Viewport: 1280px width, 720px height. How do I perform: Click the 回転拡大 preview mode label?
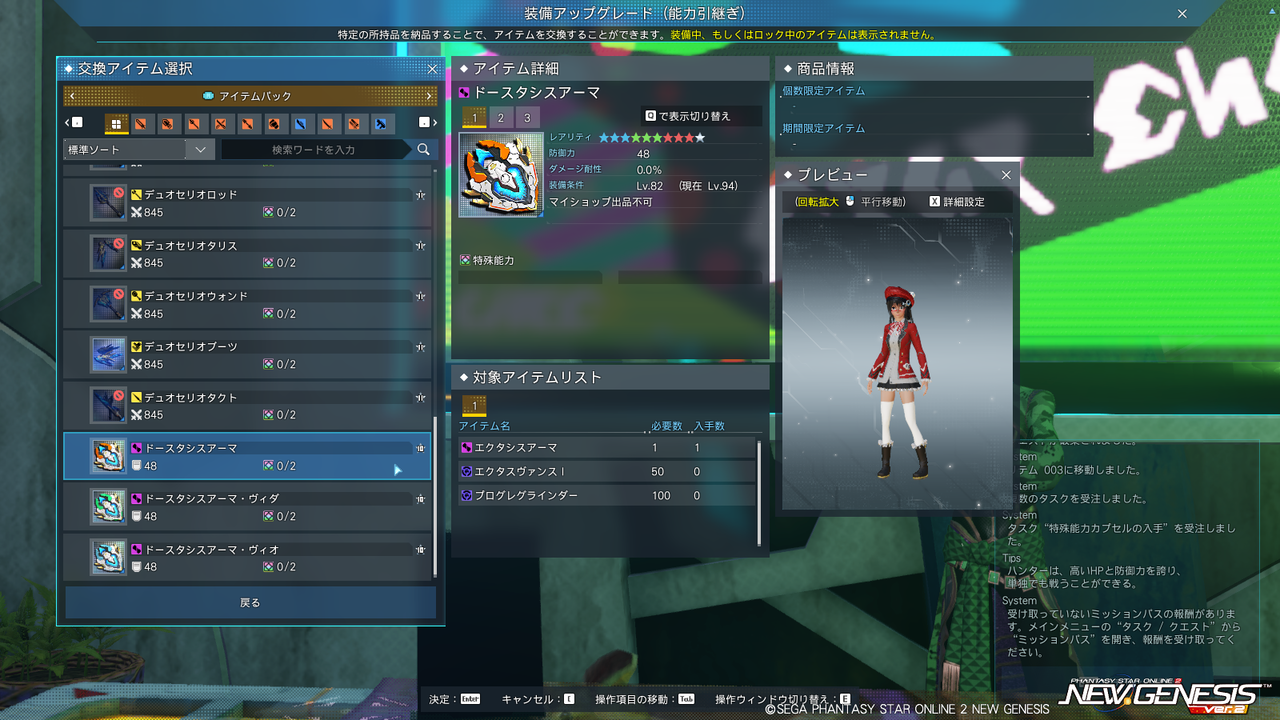pyautogui.click(x=817, y=201)
